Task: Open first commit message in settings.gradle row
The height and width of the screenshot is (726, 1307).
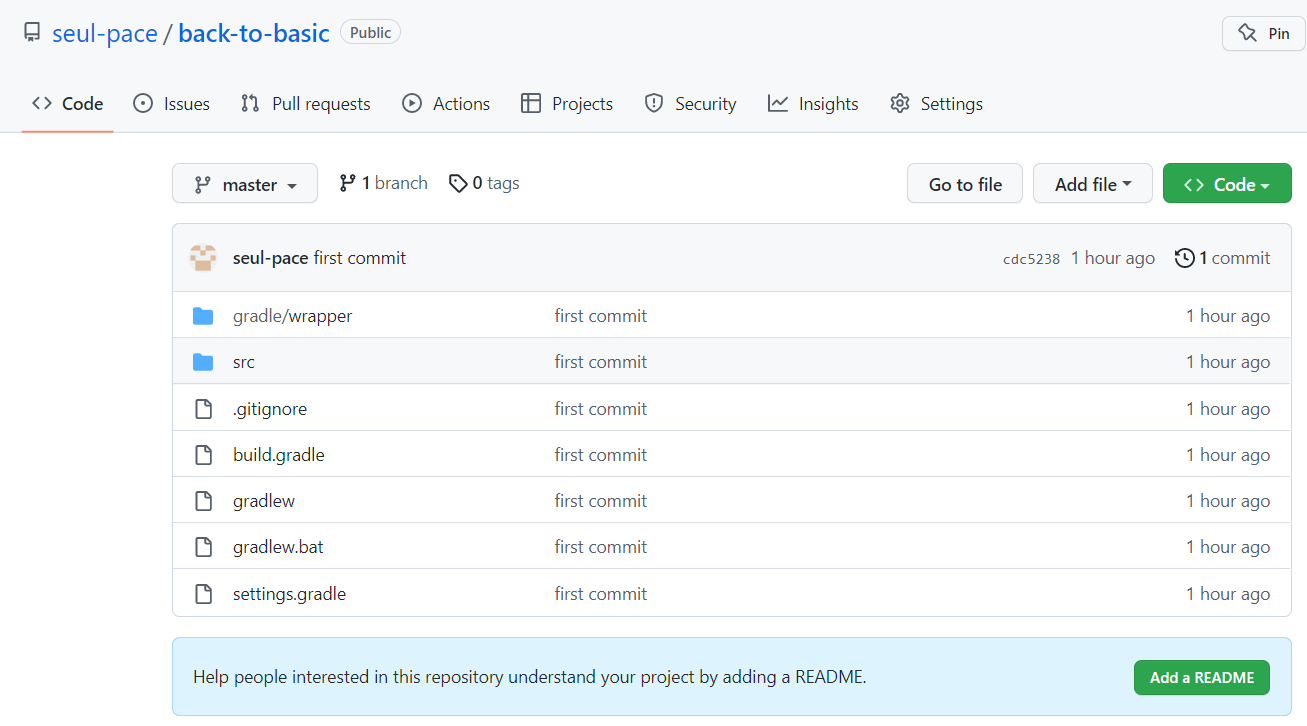Action: (x=601, y=594)
